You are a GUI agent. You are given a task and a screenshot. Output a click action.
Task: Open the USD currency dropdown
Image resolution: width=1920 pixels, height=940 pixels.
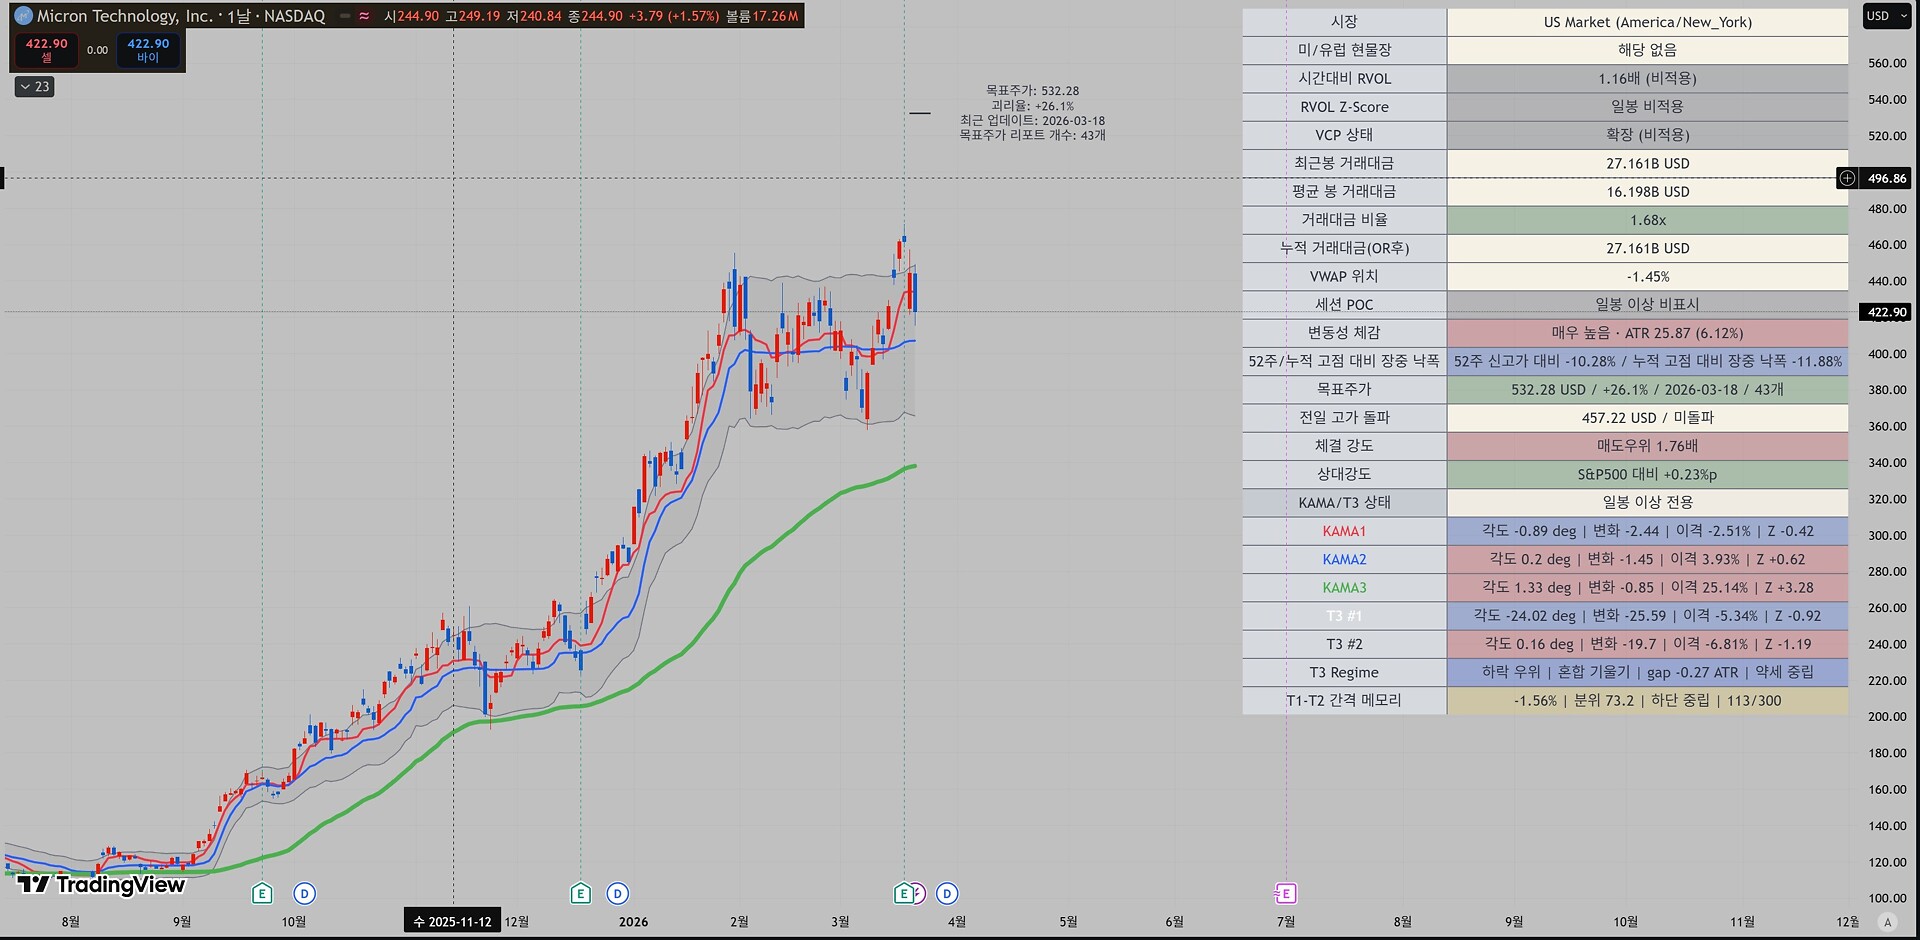pos(1887,16)
